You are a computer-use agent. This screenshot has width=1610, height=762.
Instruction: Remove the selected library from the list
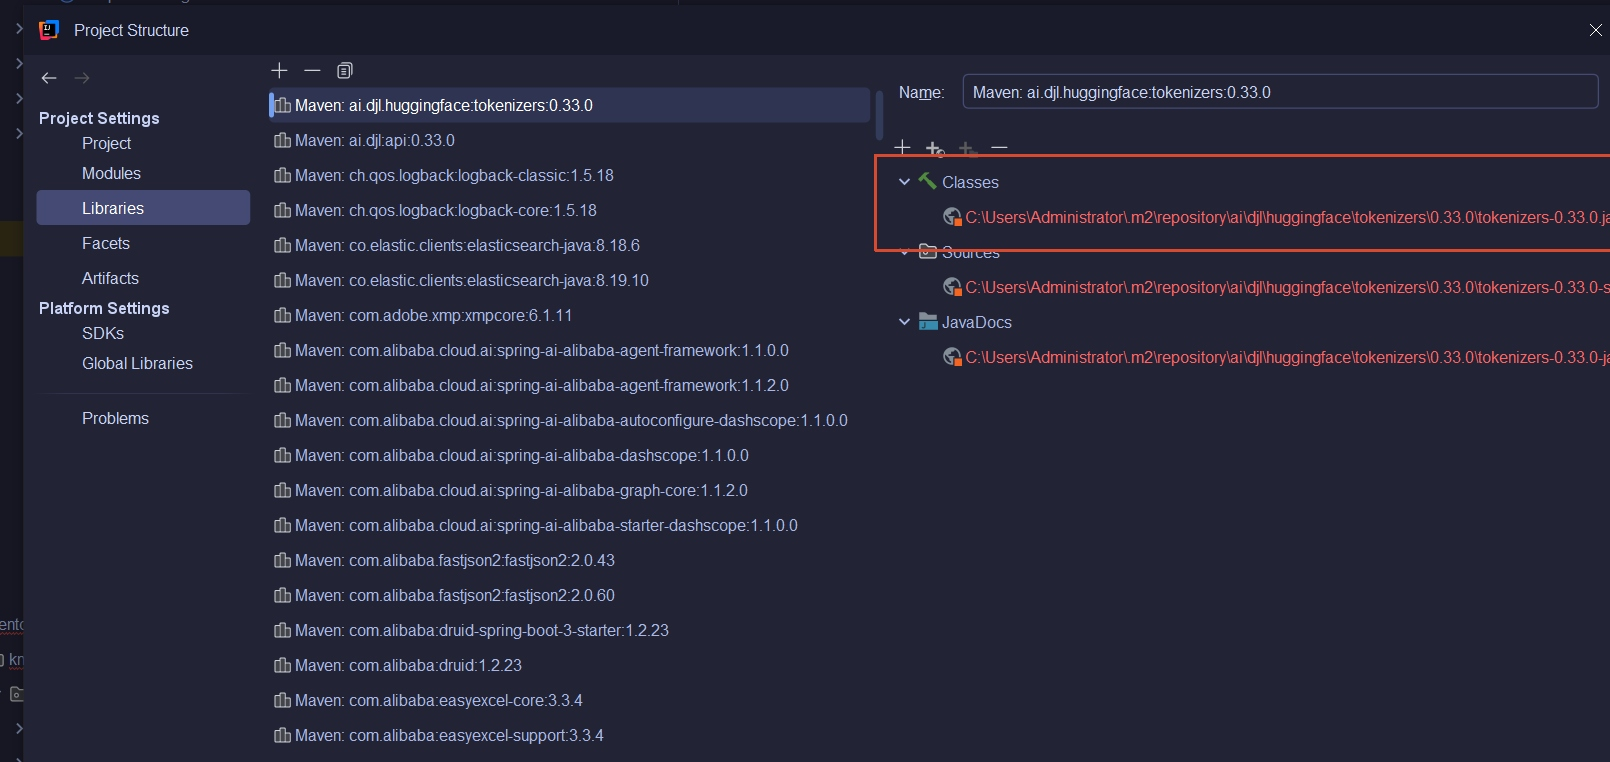tap(312, 70)
